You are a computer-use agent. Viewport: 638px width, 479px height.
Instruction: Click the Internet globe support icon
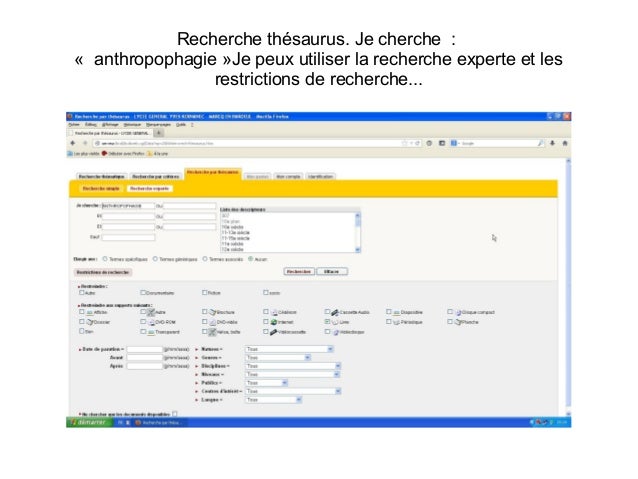point(274,322)
